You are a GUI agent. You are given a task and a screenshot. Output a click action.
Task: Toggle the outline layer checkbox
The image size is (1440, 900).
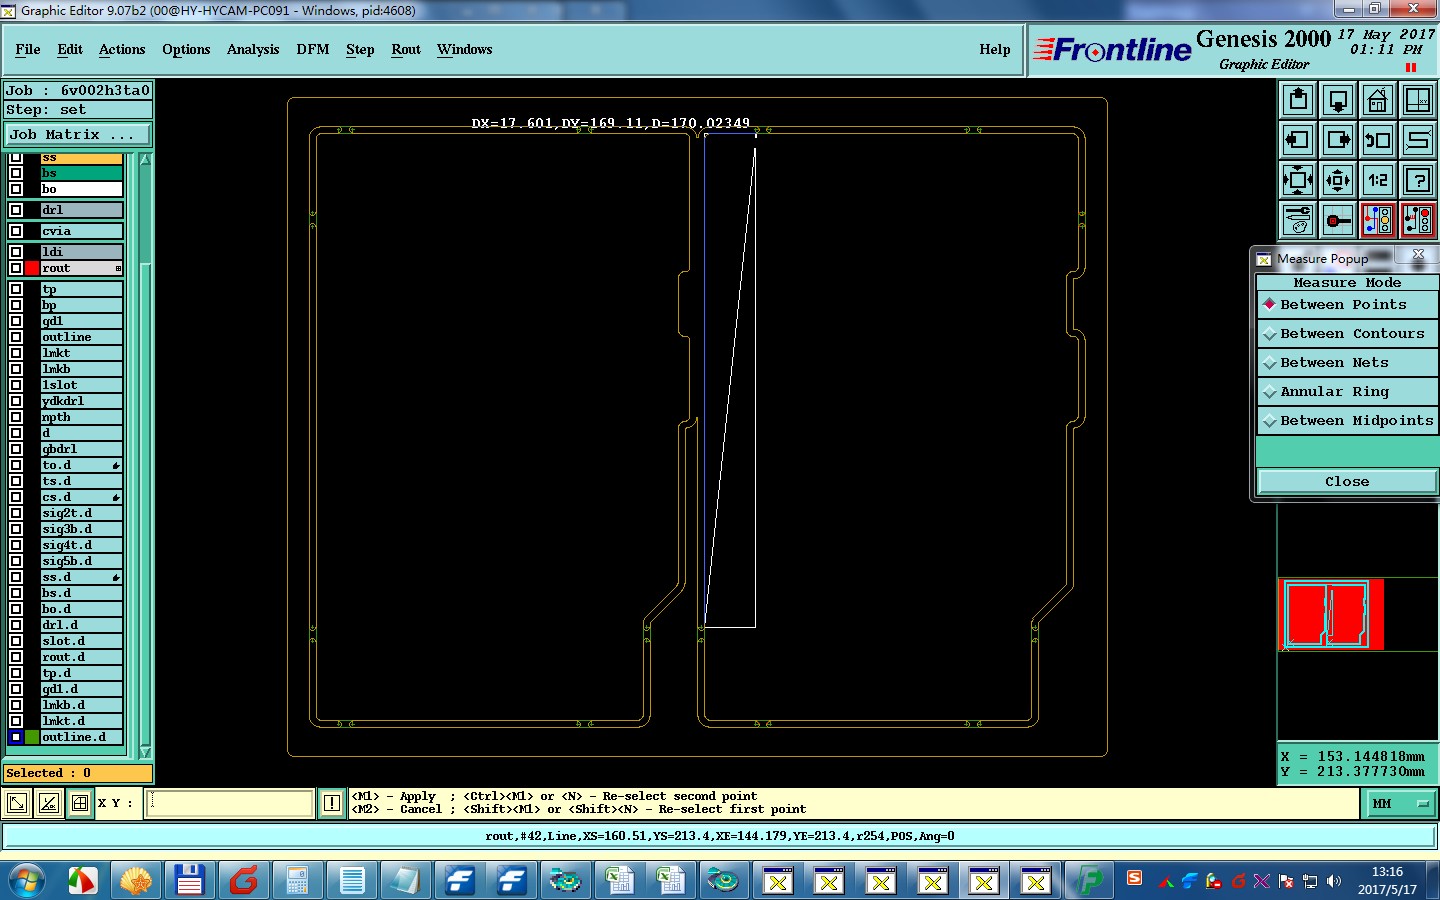click(16, 337)
